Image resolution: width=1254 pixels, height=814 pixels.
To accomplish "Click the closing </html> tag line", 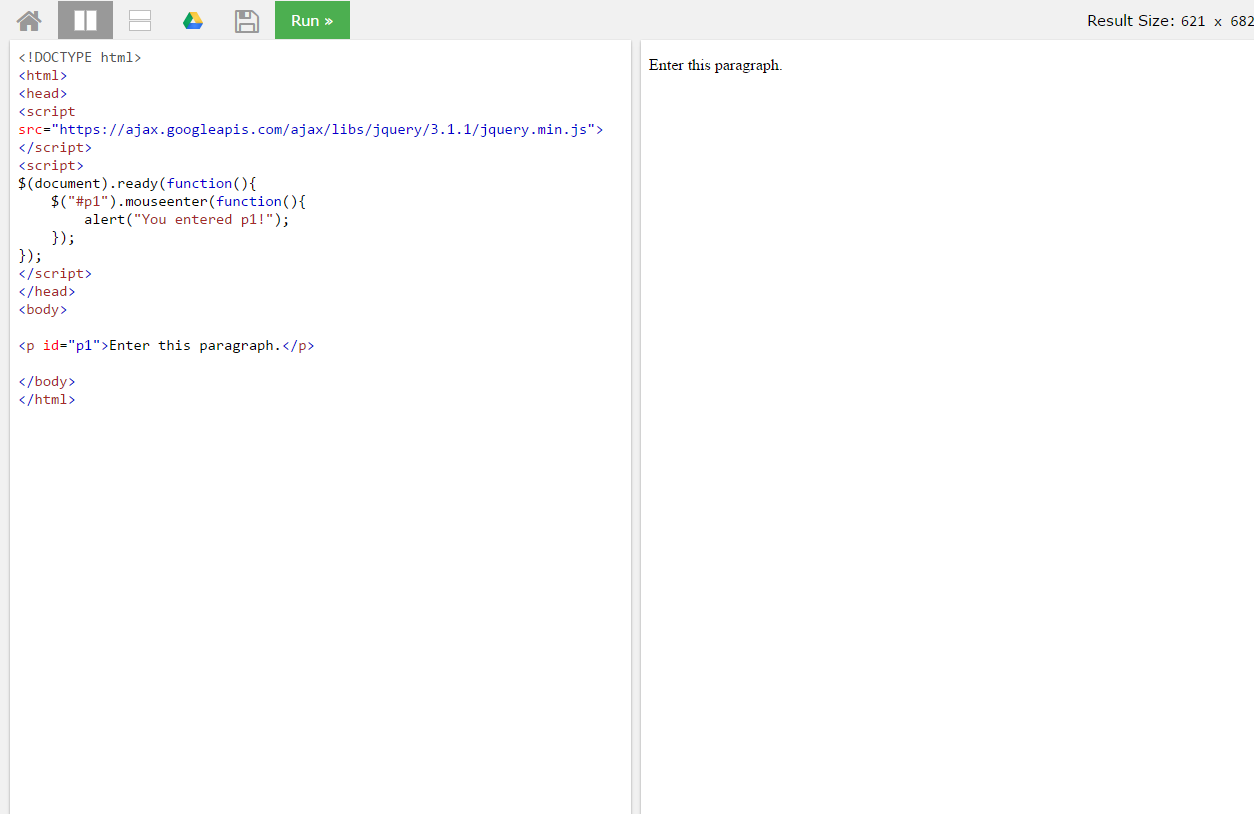I will [47, 399].
